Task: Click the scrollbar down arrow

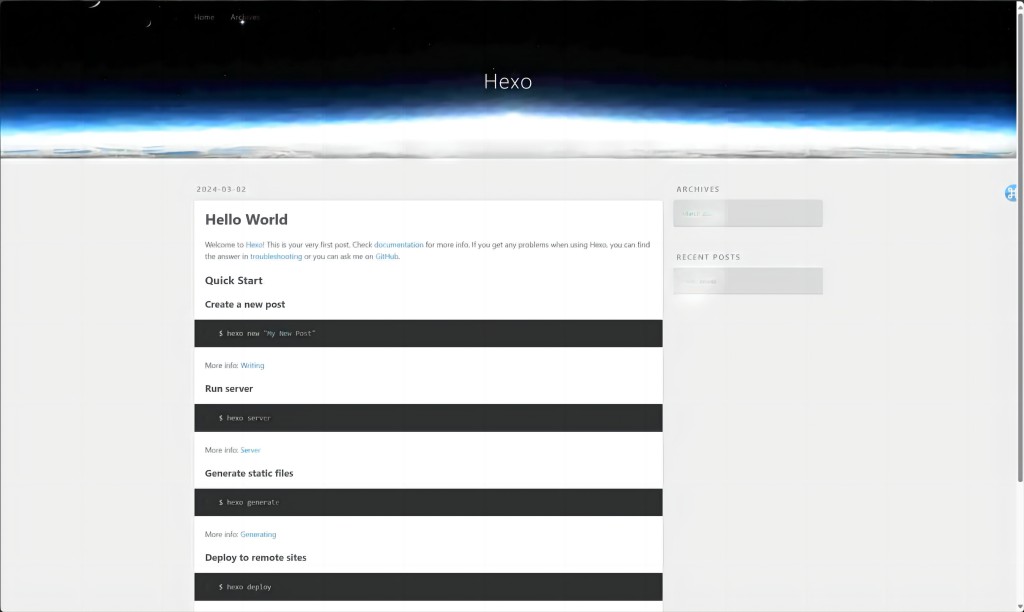Action: pos(1020,608)
